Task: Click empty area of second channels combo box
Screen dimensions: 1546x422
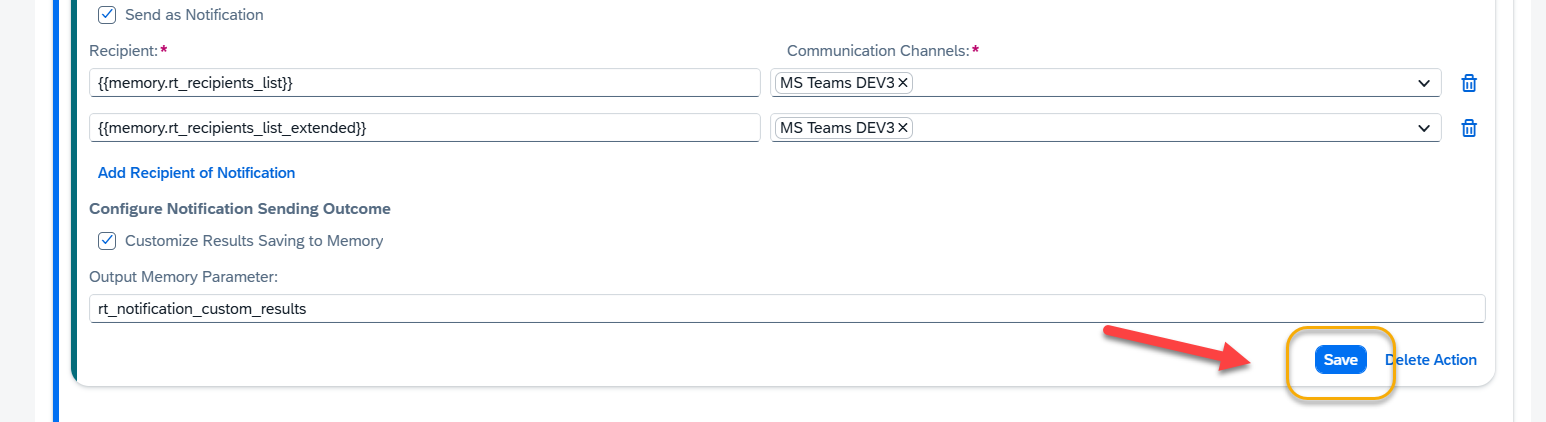Action: pyautogui.click(x=1150, y=128)
